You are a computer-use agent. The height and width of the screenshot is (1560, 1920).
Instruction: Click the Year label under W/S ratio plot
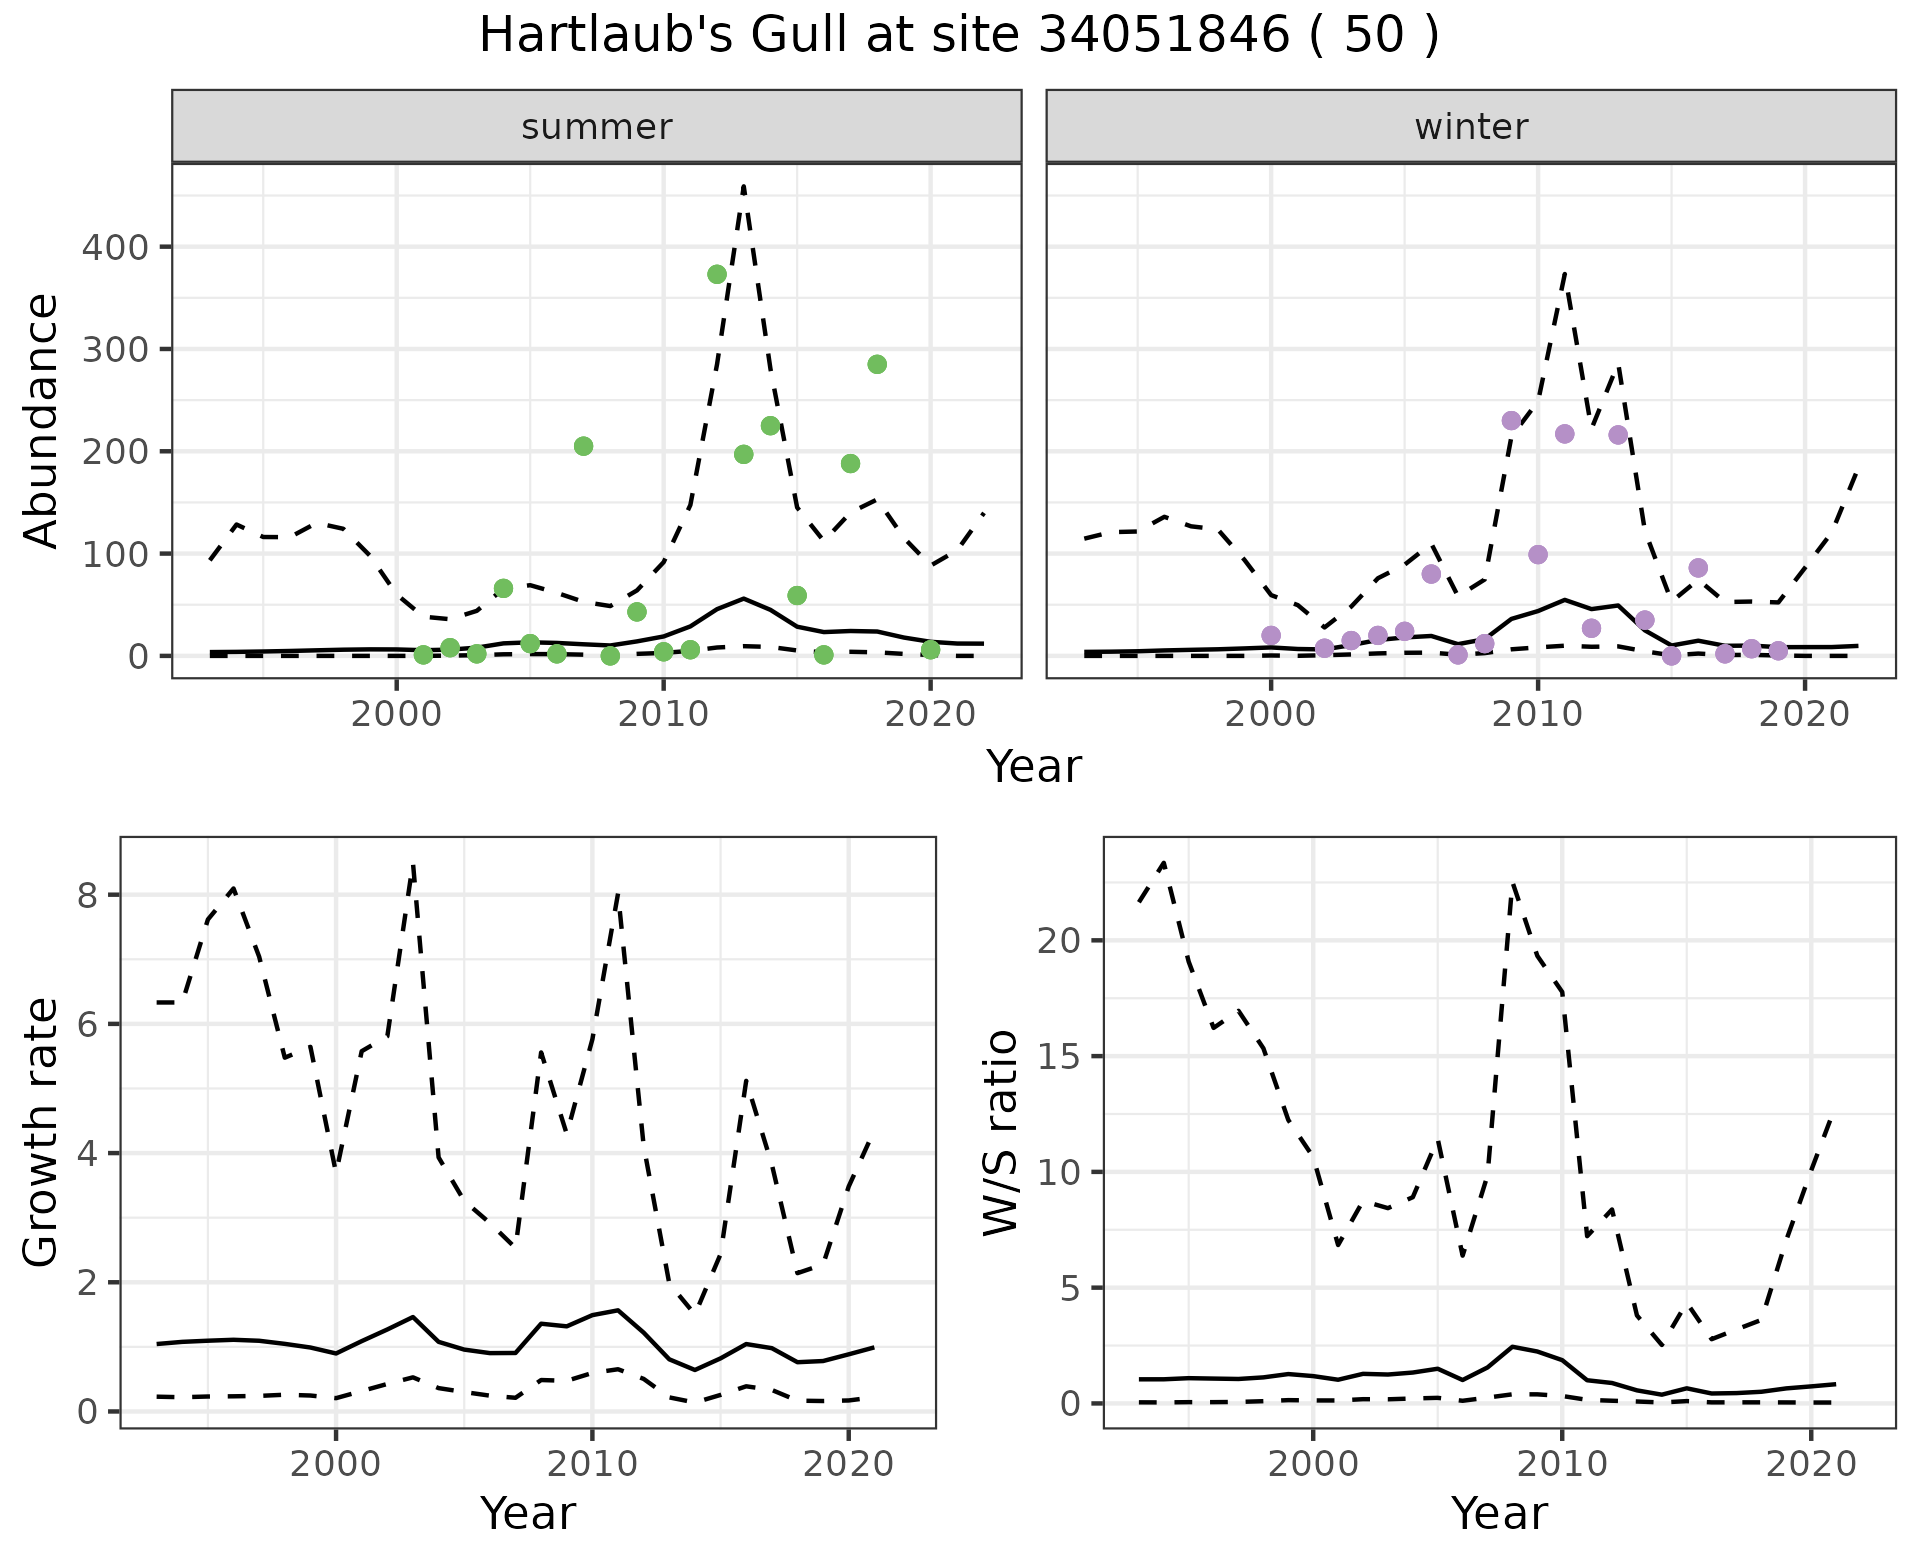coord(1499,1513)
